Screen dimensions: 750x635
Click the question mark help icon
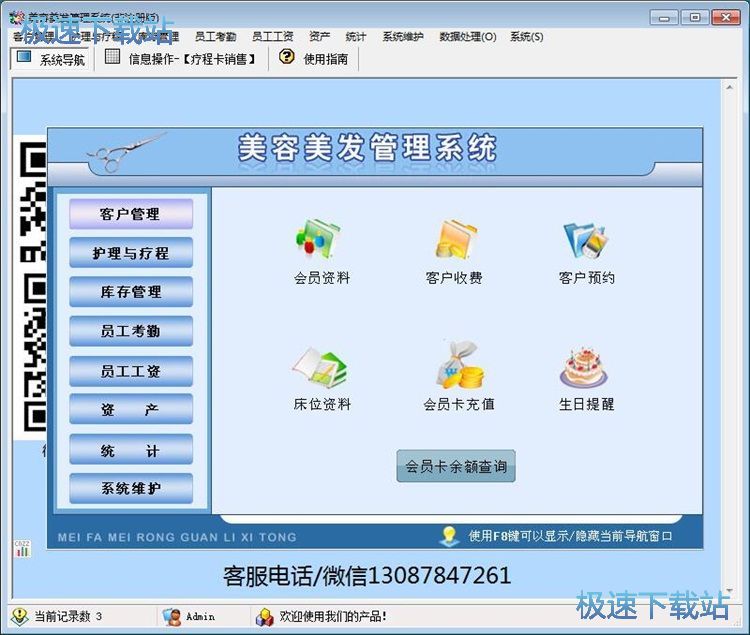click(x=287, y=56)
